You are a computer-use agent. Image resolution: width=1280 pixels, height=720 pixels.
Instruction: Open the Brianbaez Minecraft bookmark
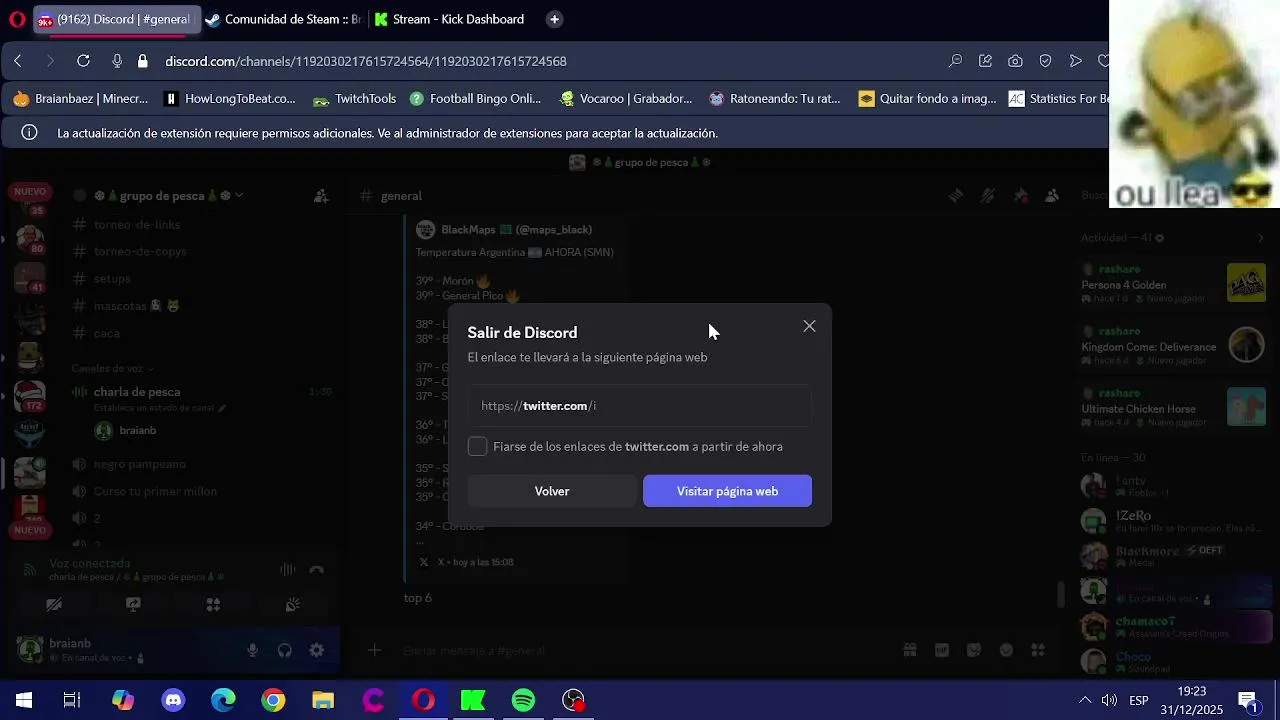[x=80, y=98]
